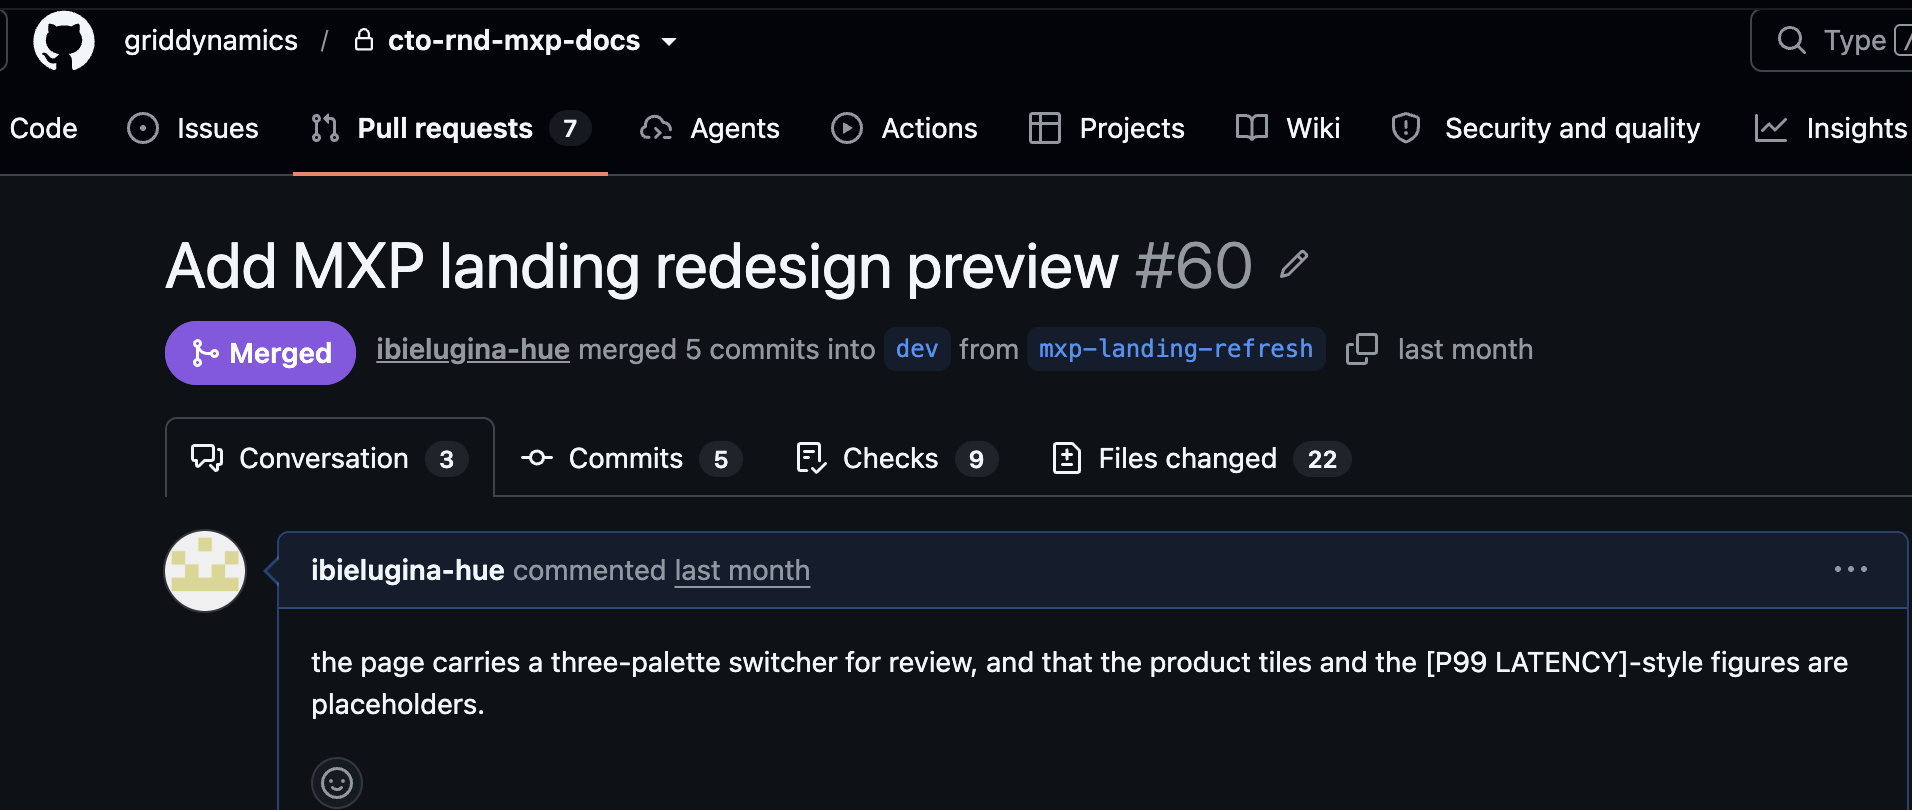This screenshot has height=810, width=1912.
Task: Go to the Code tab
Action: [x=43, y=128]
